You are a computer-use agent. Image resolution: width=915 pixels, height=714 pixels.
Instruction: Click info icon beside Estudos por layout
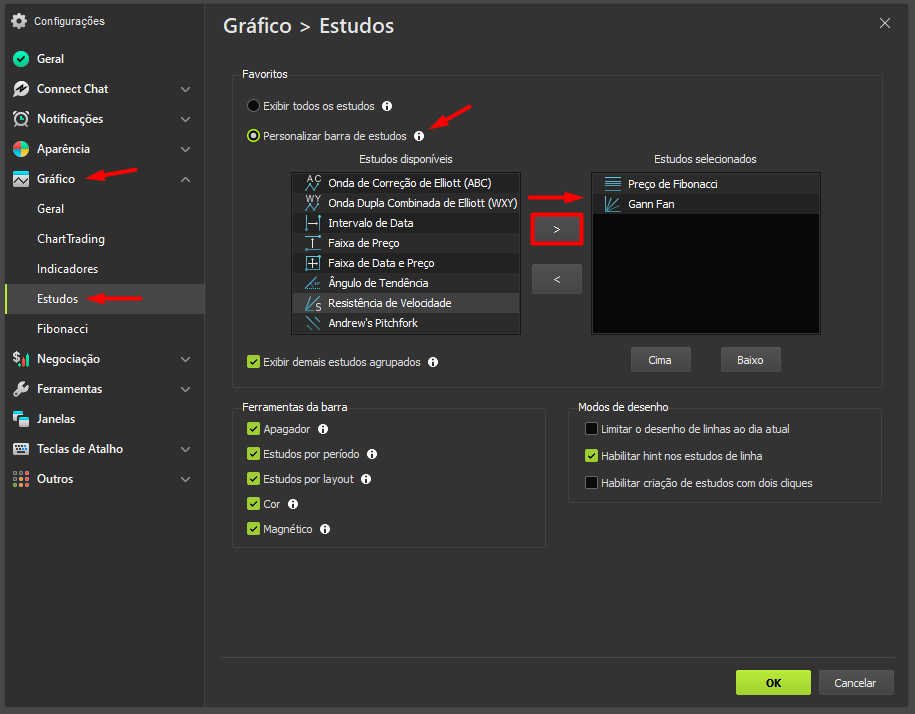pyautogui.click(x=366, y=479)
